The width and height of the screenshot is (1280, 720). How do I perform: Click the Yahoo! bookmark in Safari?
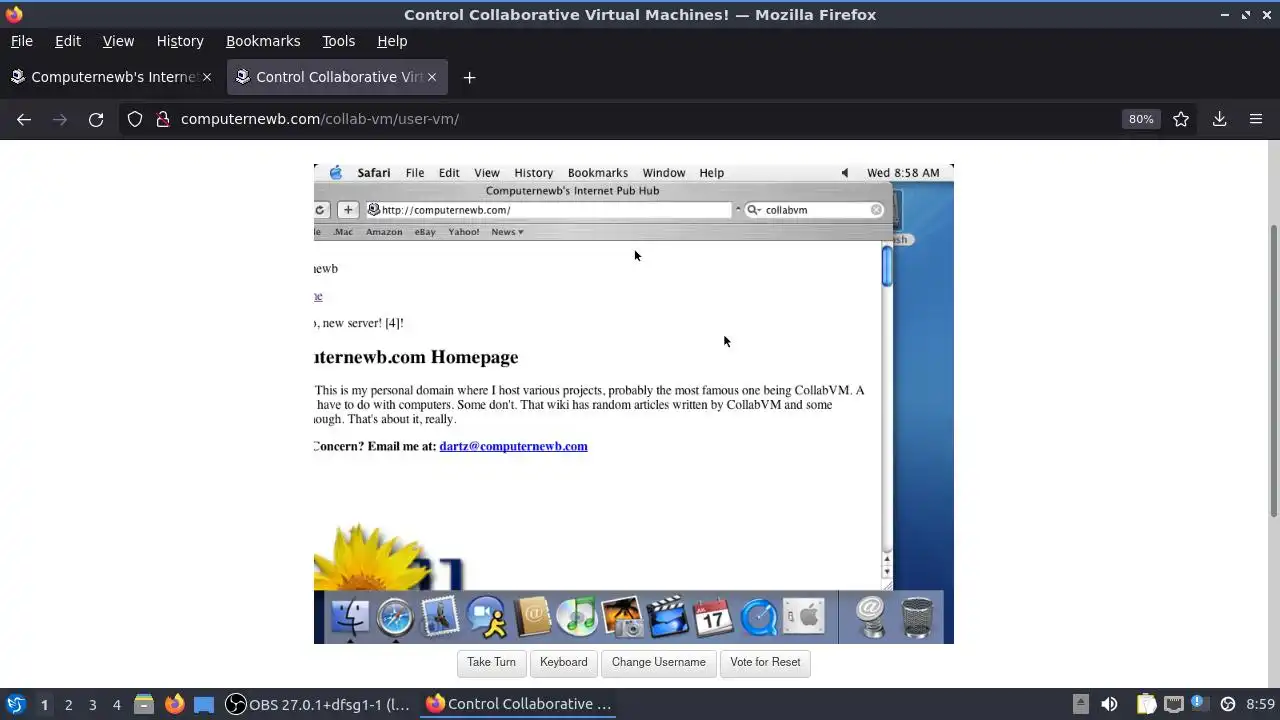point(463,232)
